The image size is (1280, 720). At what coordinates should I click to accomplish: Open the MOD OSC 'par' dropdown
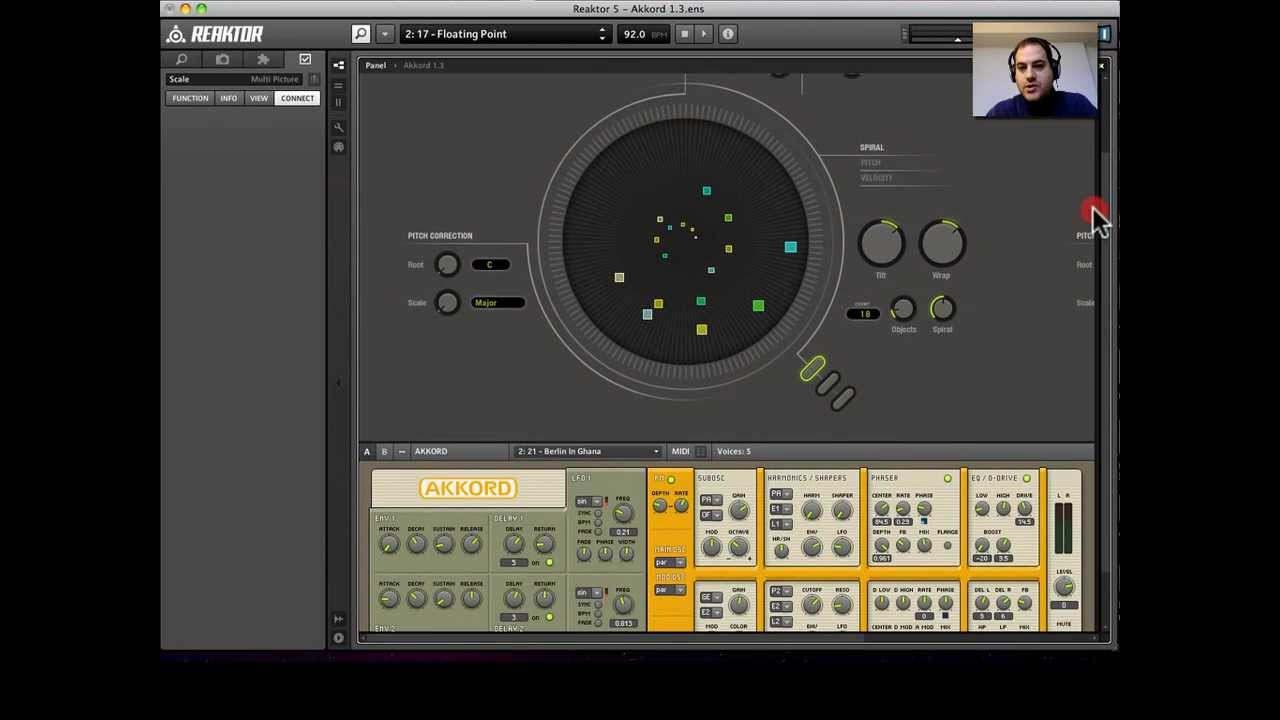[x=669, y=590]
